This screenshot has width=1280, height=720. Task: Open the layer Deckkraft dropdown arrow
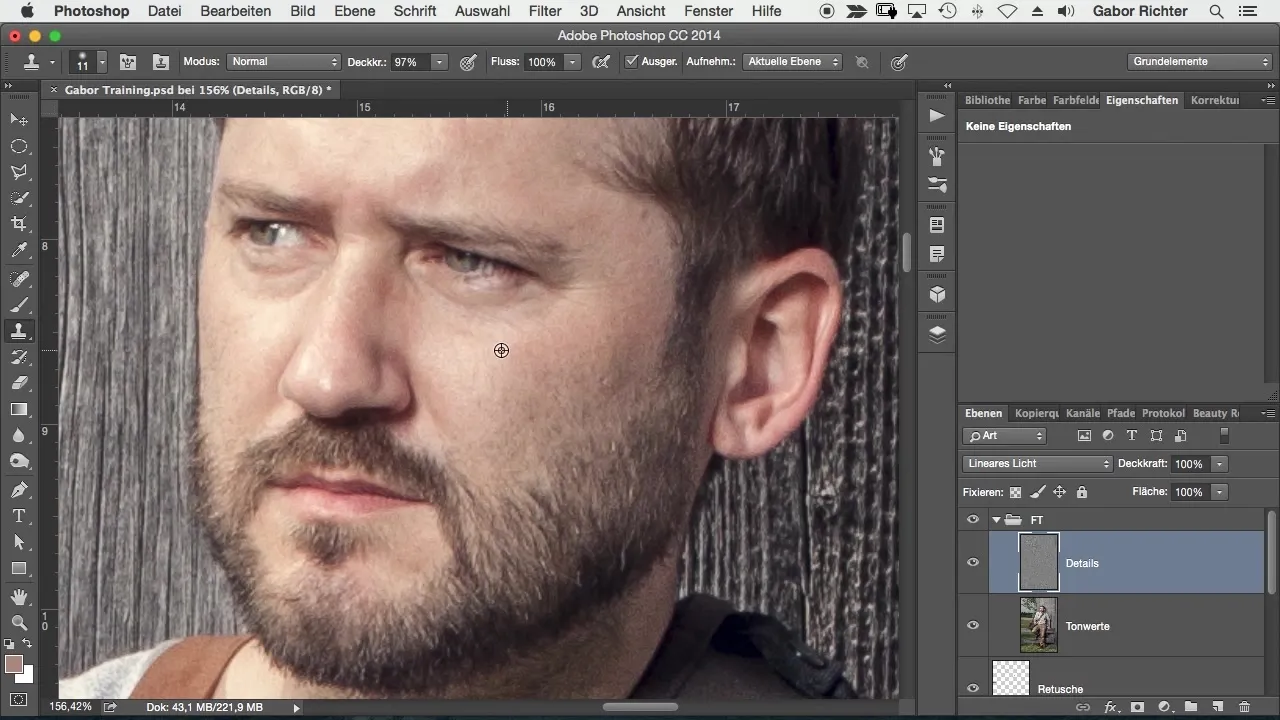coord(1219,464)
